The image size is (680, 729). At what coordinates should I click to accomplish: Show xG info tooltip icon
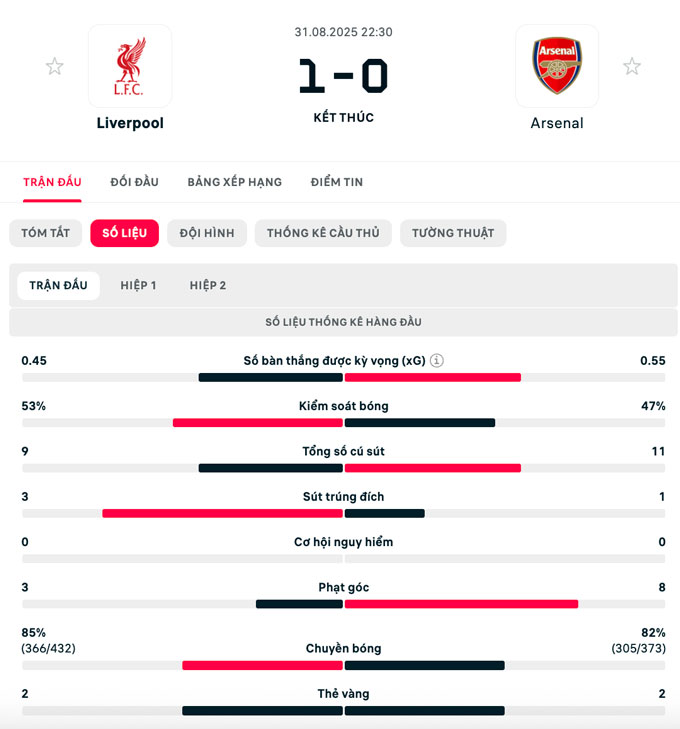point(437,361)
